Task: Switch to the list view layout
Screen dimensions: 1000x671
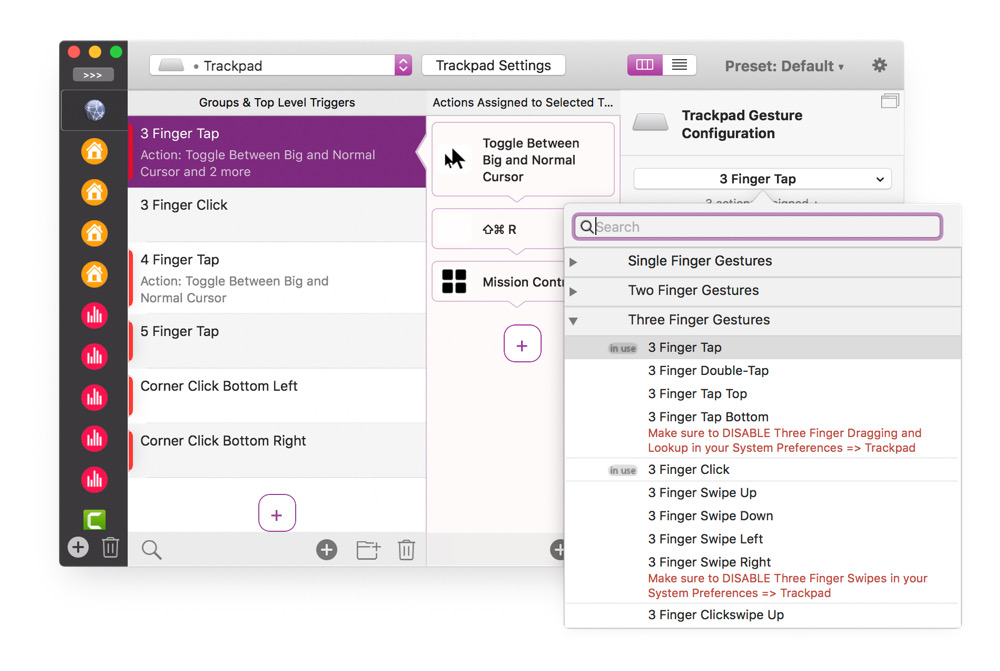Action: (x=679, y=65)
